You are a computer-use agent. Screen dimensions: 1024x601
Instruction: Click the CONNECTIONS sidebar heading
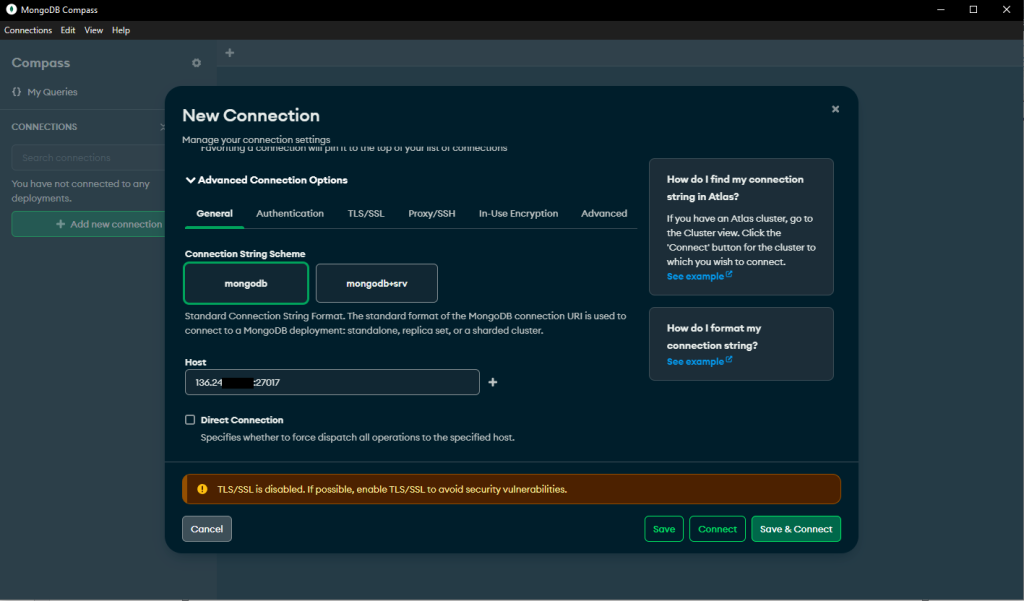[44, 127]
